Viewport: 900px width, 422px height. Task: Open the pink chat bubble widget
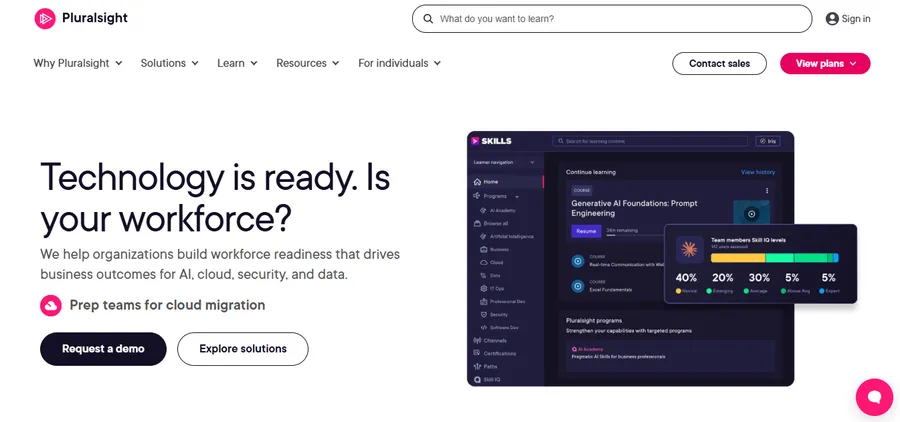[x=874, y=397]
